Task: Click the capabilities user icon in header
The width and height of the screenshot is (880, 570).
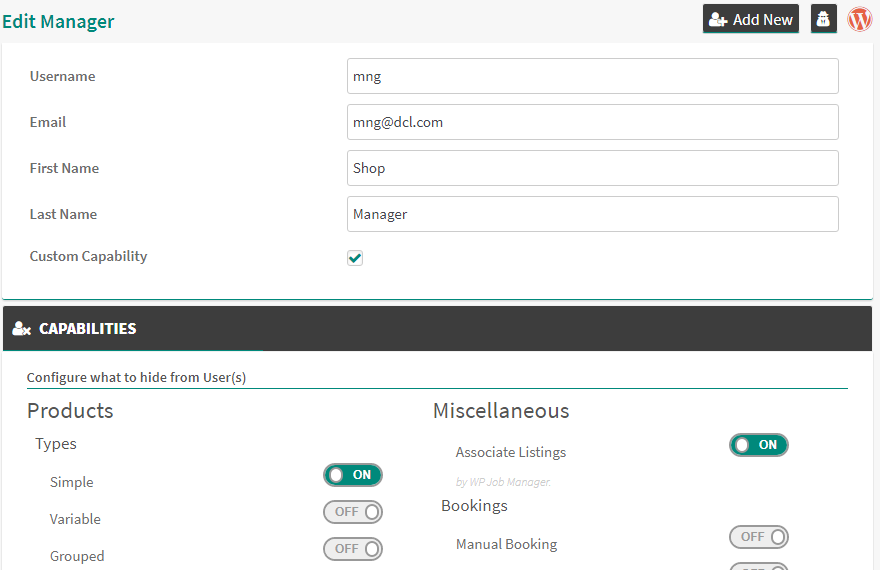Action: [x=21, y=329]
